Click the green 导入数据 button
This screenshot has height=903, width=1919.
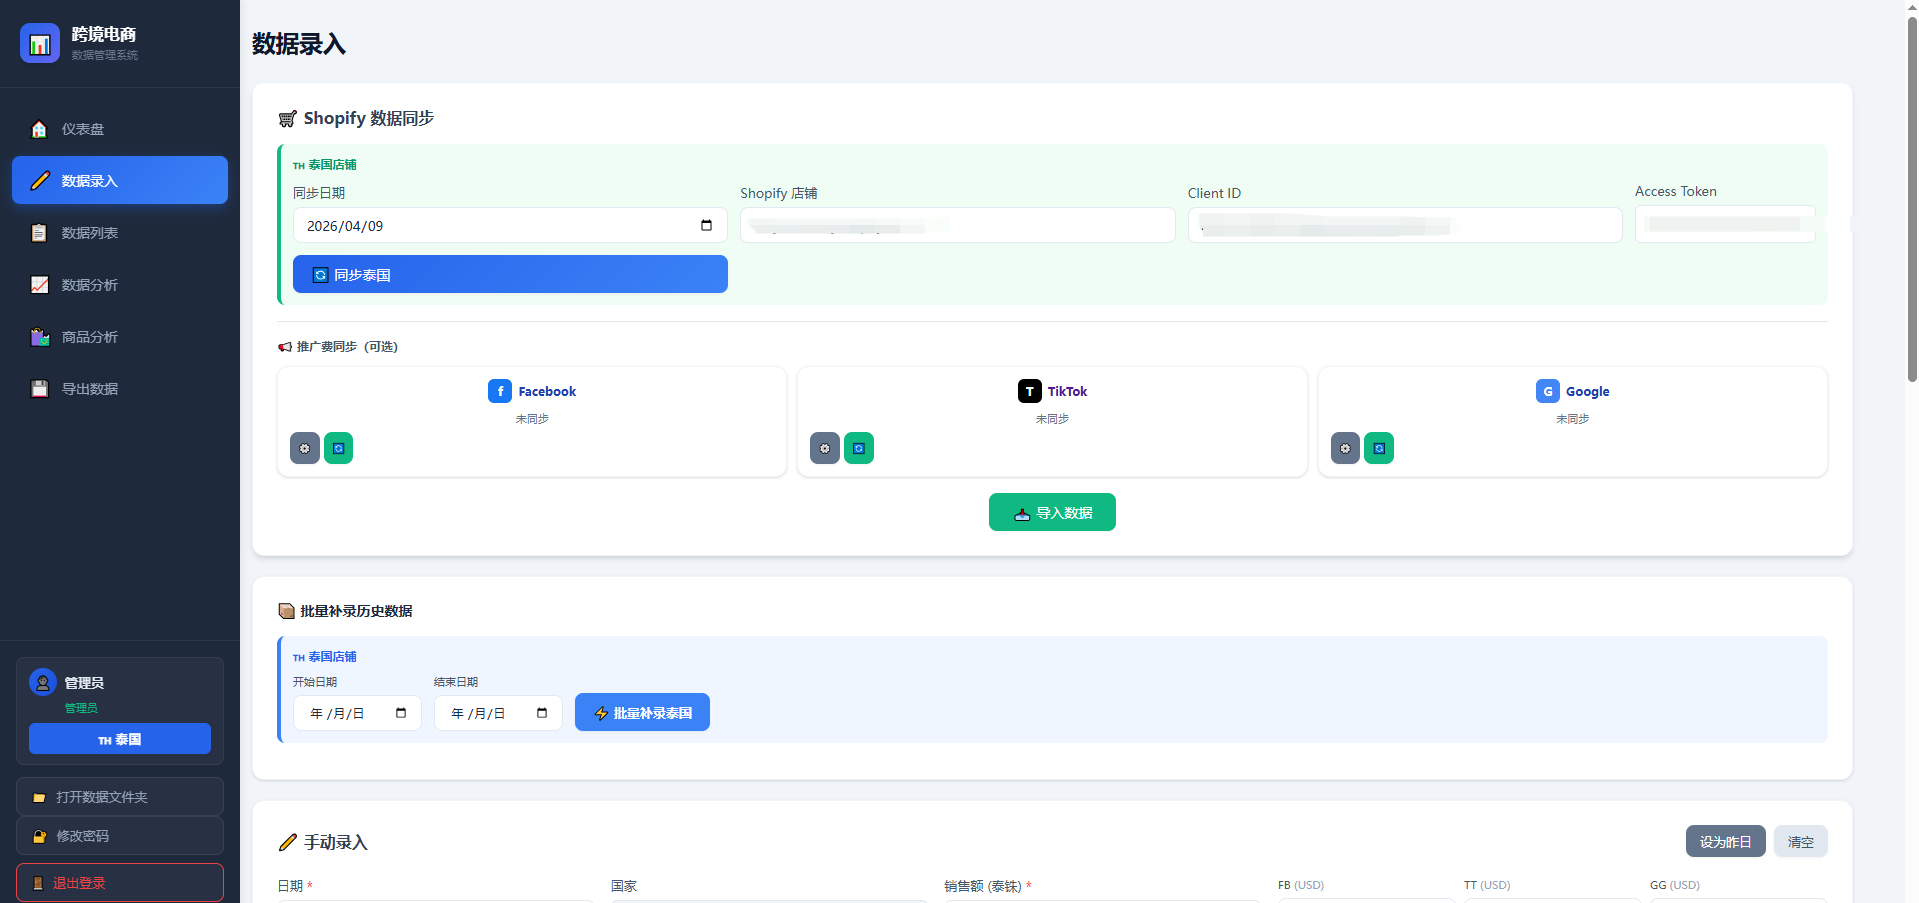pos(1052,512)
